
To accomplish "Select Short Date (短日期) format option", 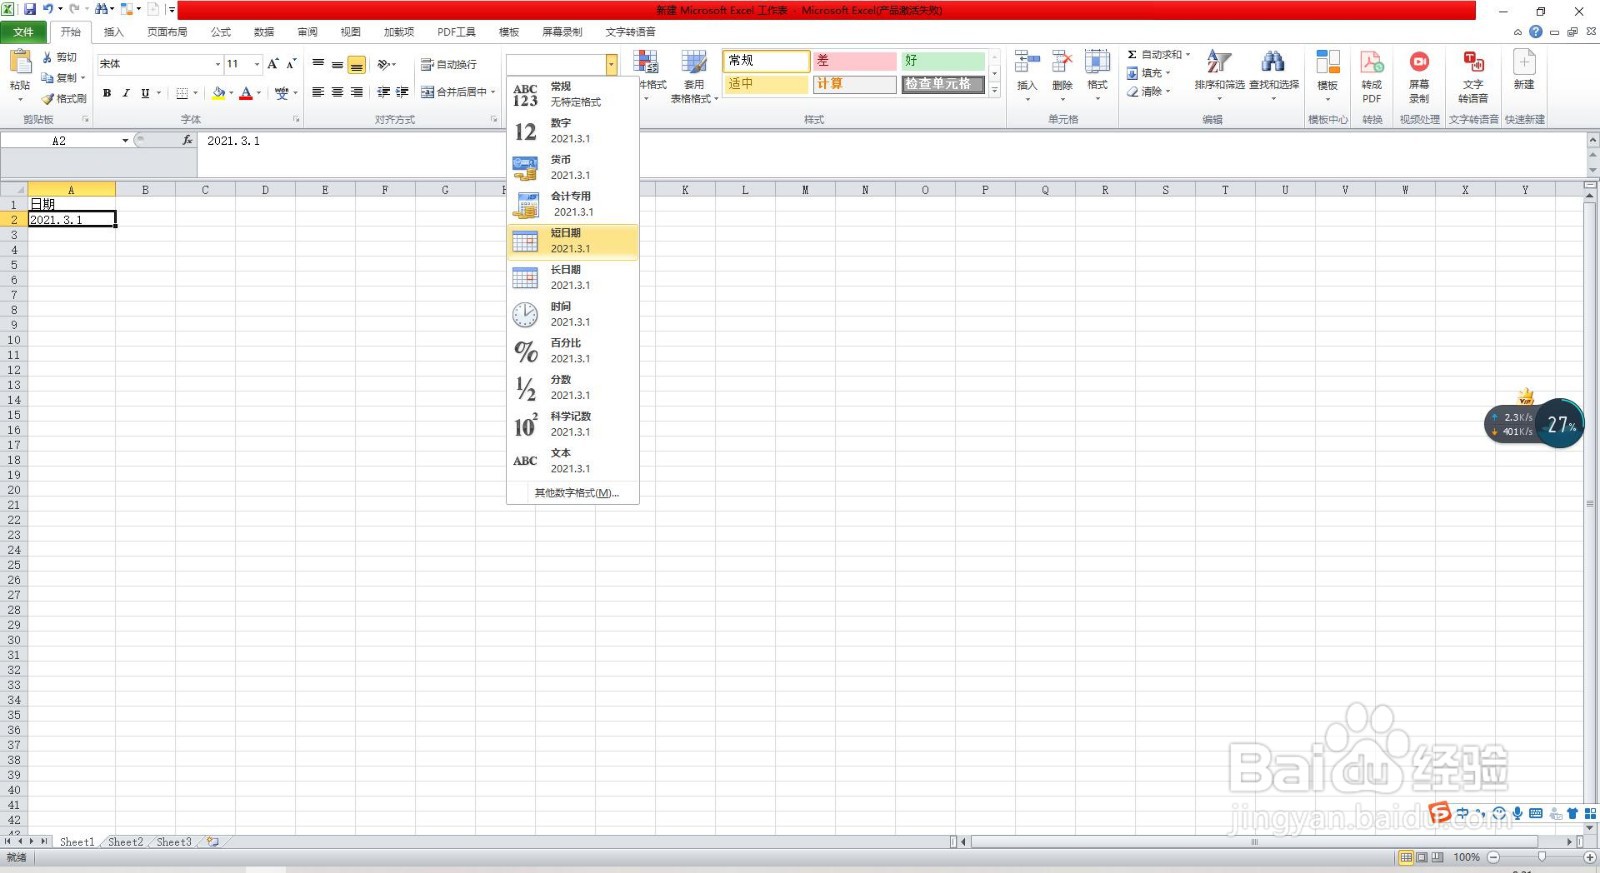I will (572, 241).
